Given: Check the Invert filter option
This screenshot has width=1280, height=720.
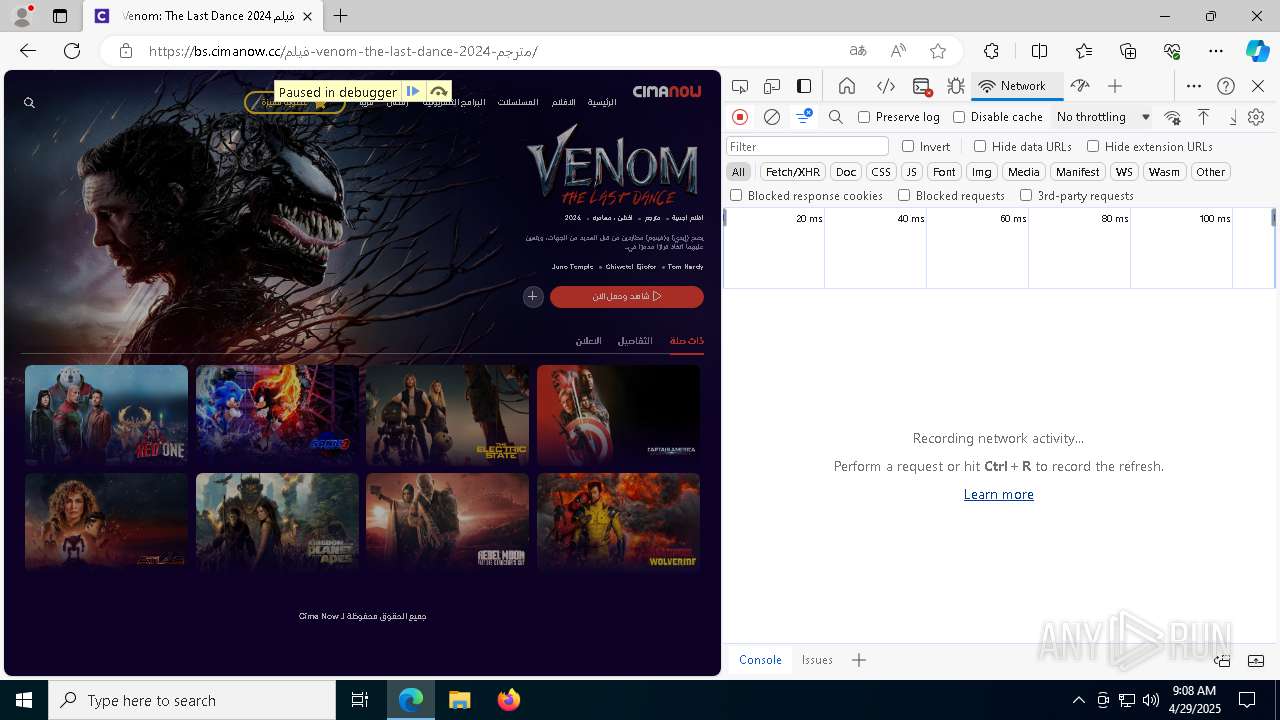Looking at the screenshot, I should (908, 146).
